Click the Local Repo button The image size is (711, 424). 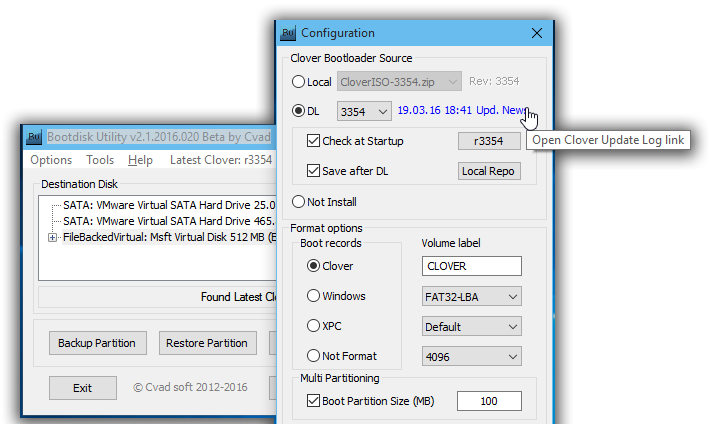point(489,171)
